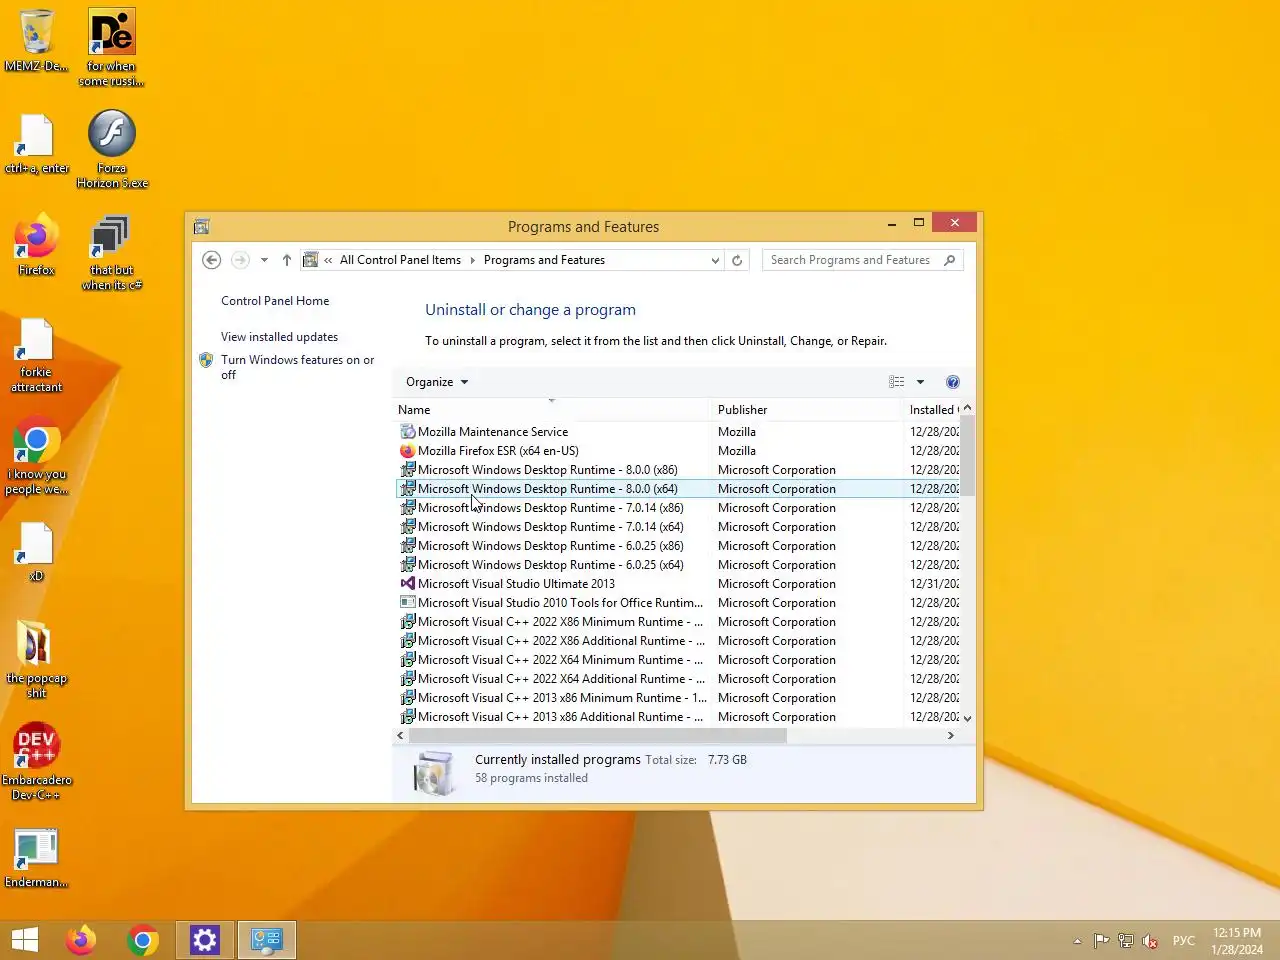Open the MEMZ-De... Recycle Bin desktop icon
The height and width of the screenshot is (960, 1280).
click(37, 40)
